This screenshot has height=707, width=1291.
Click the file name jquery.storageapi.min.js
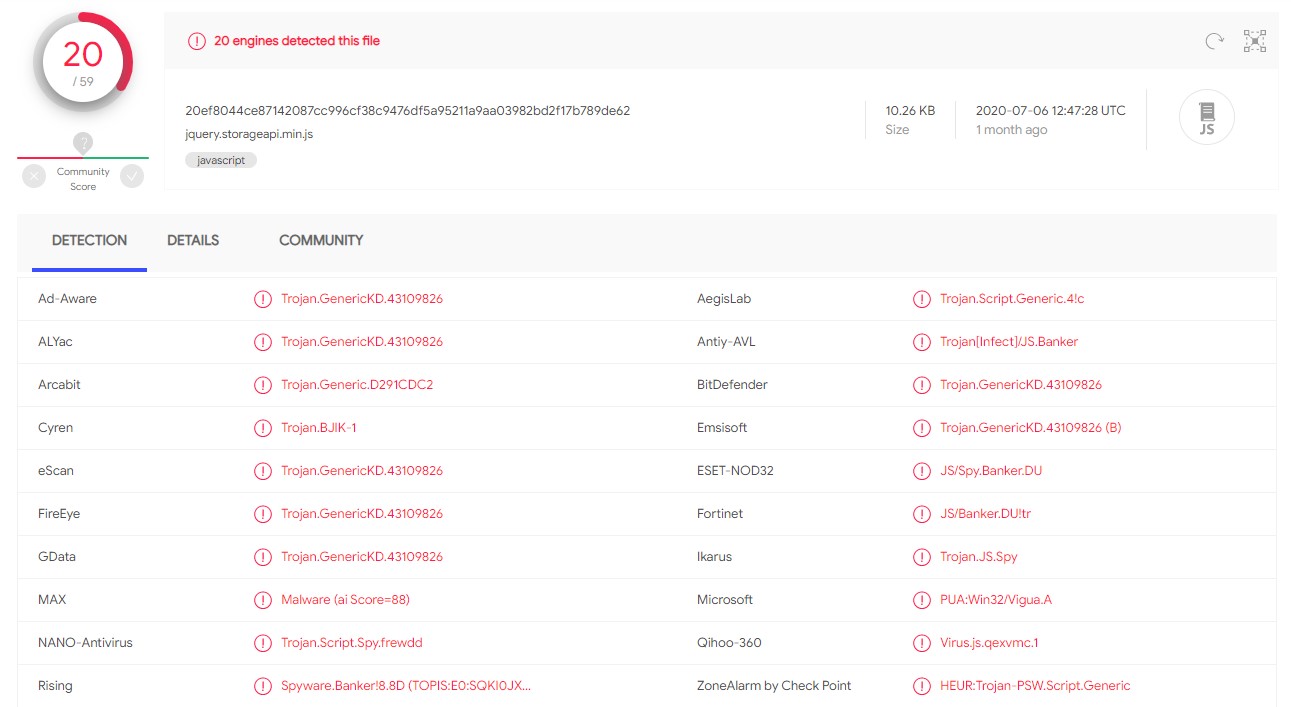tap(249, 134)
